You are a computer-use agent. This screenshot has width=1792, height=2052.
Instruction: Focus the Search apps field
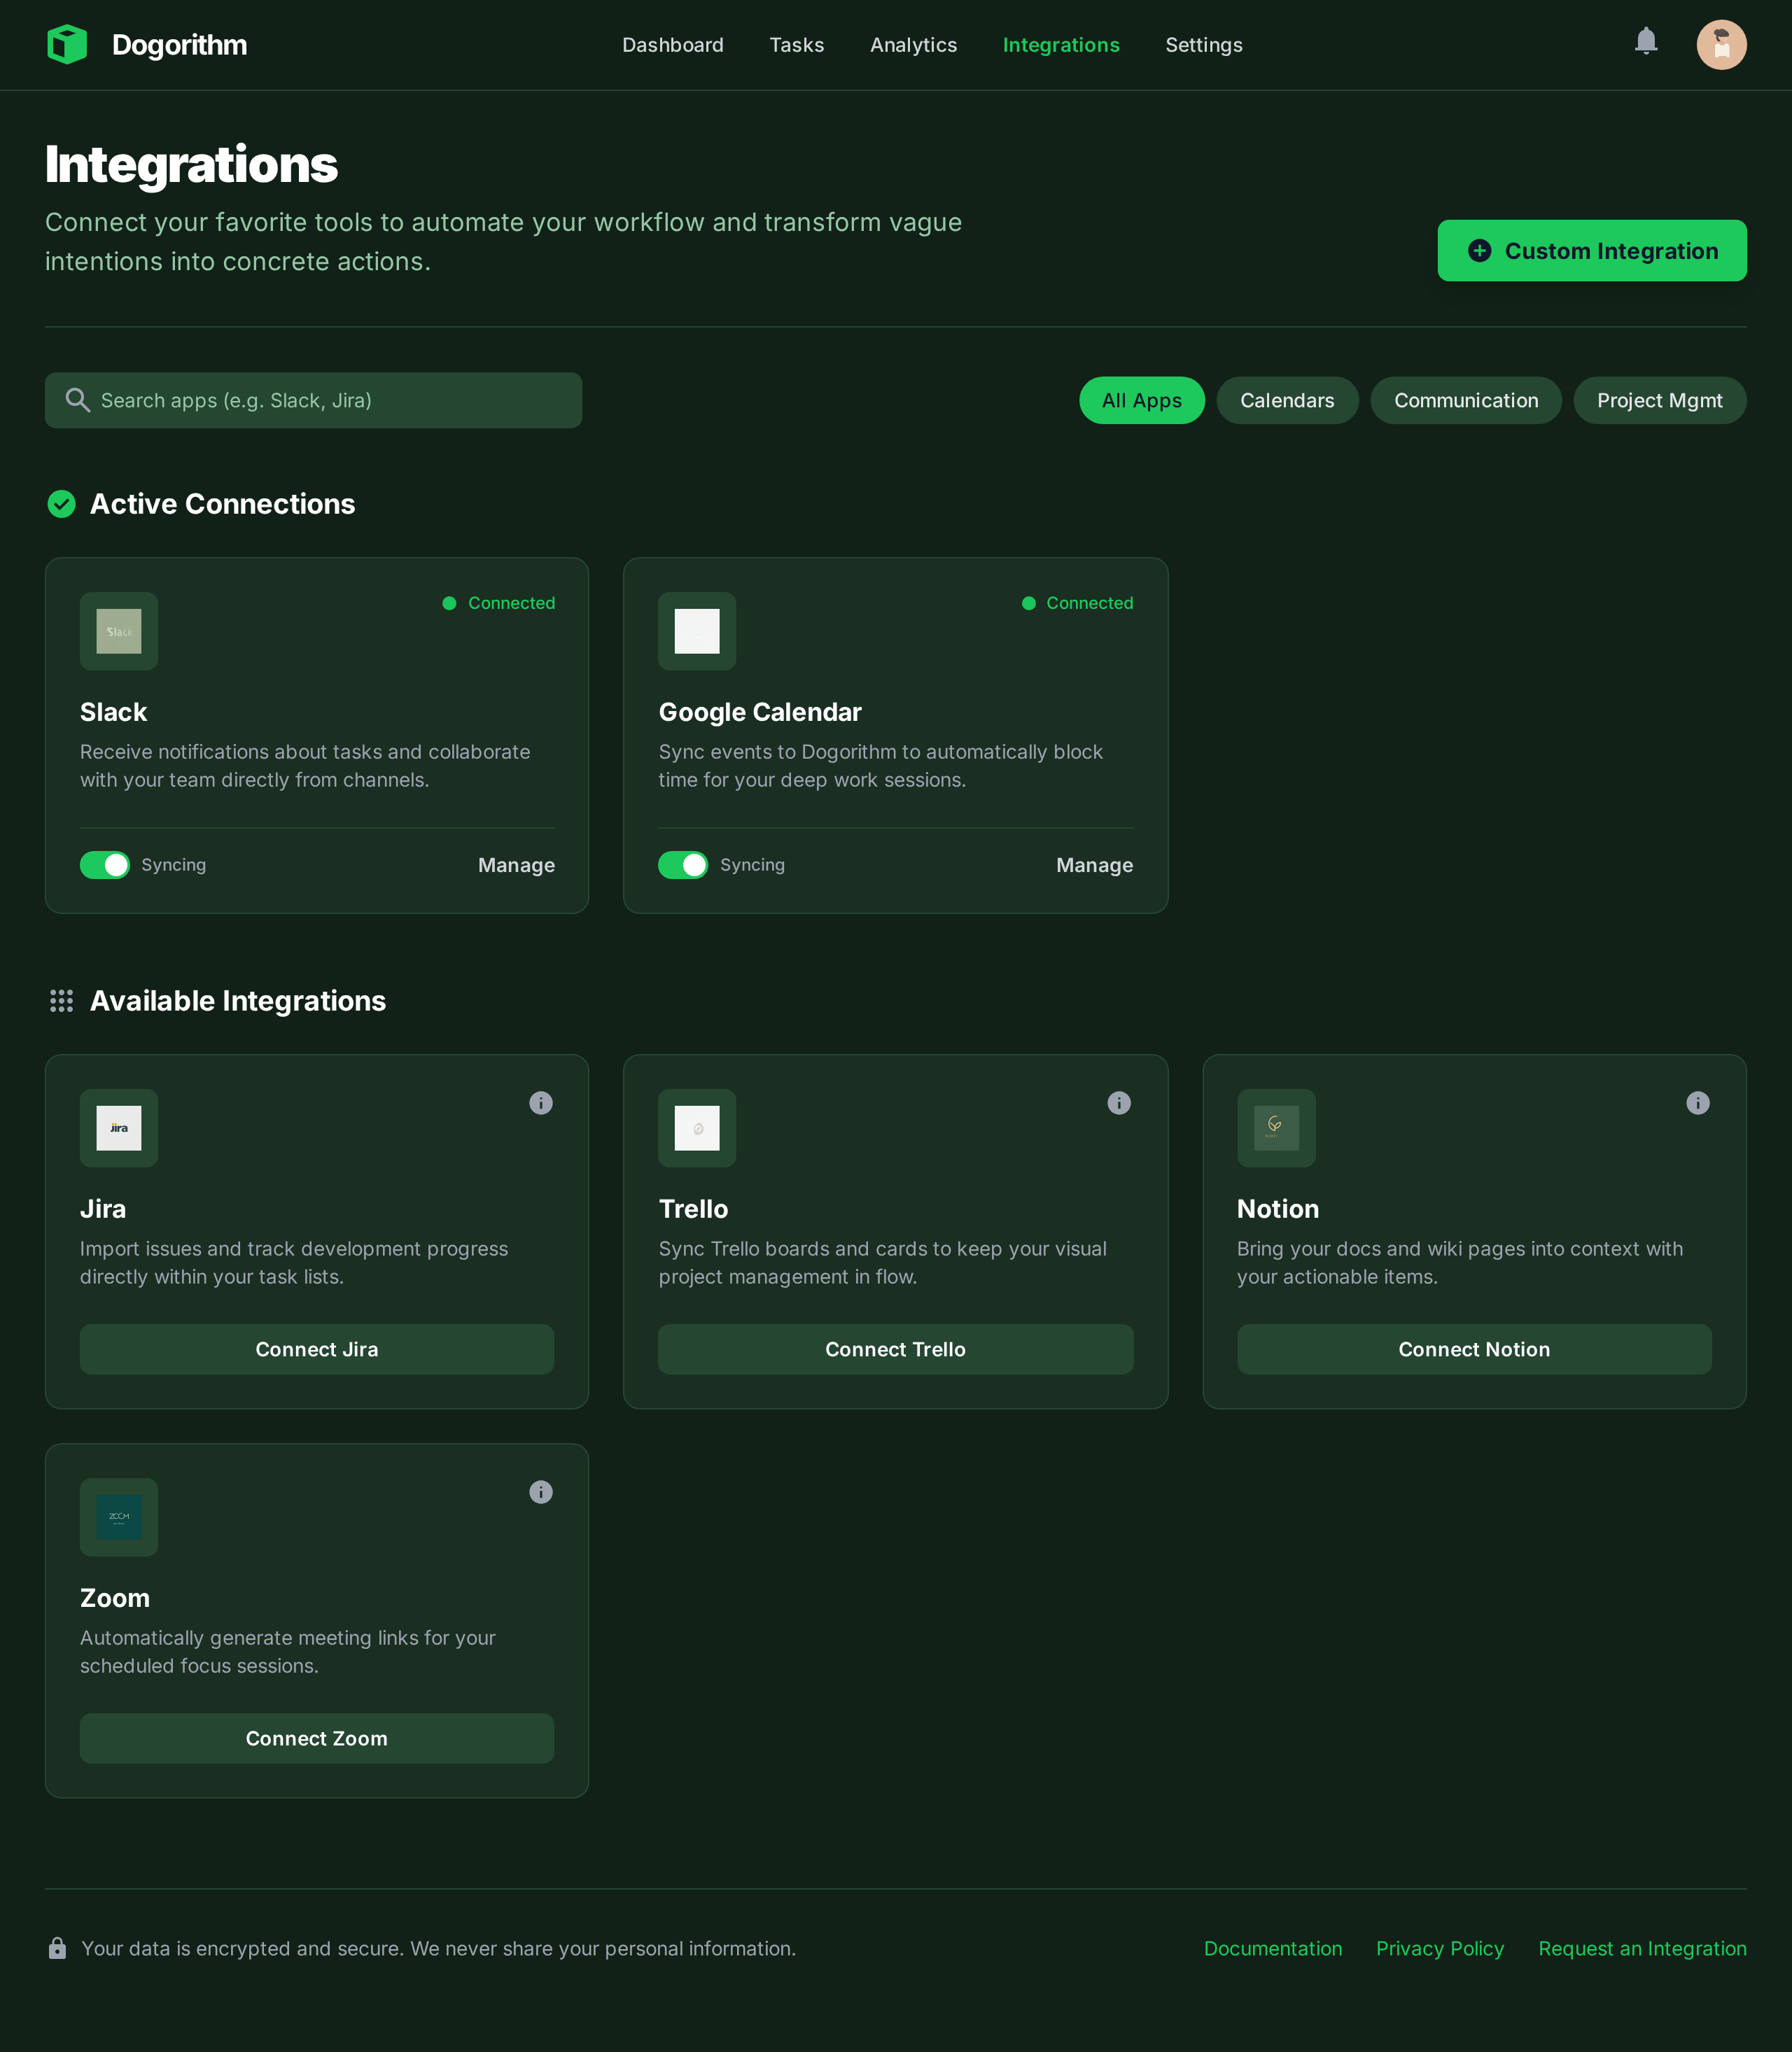tap(313, 400)
